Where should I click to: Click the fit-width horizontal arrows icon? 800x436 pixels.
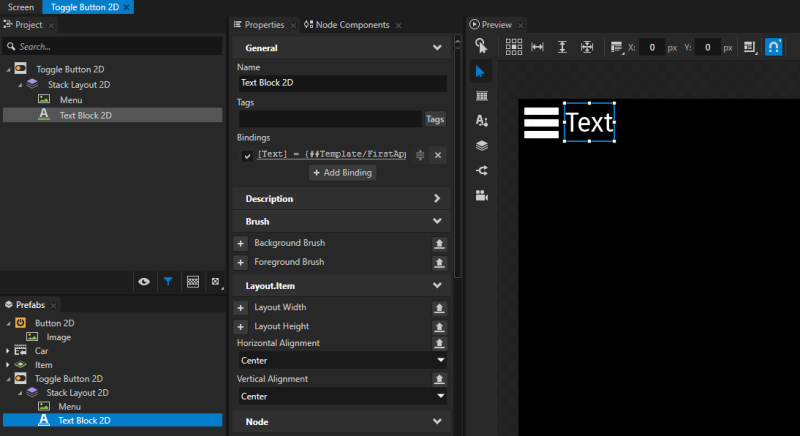[x=538, y=46]
